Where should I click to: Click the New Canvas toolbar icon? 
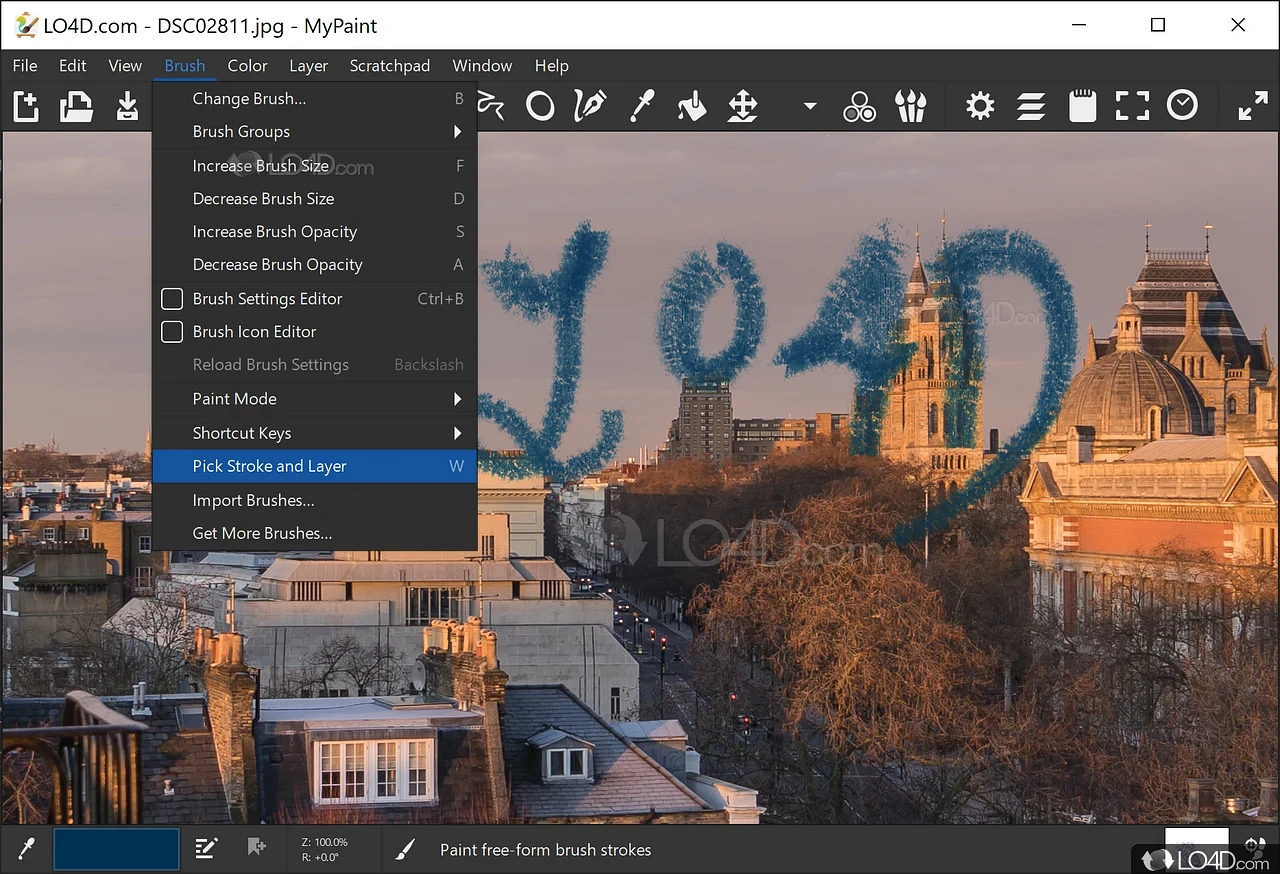tap(26, 105)
